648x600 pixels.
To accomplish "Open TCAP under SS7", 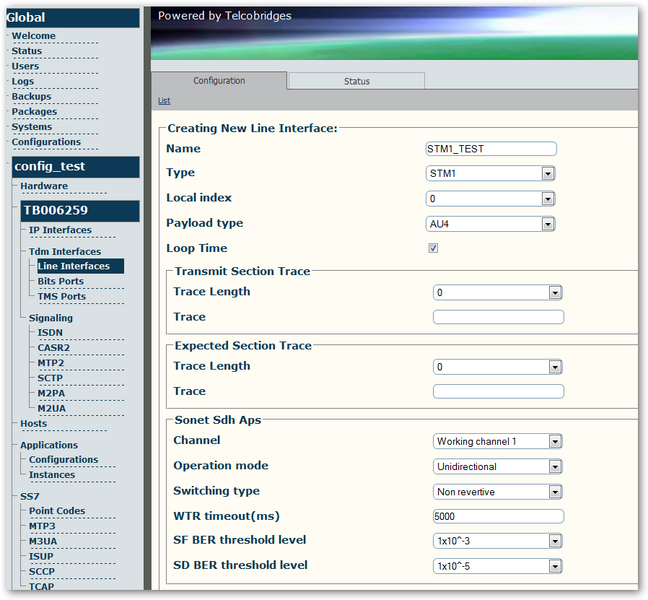I will 41,587.
